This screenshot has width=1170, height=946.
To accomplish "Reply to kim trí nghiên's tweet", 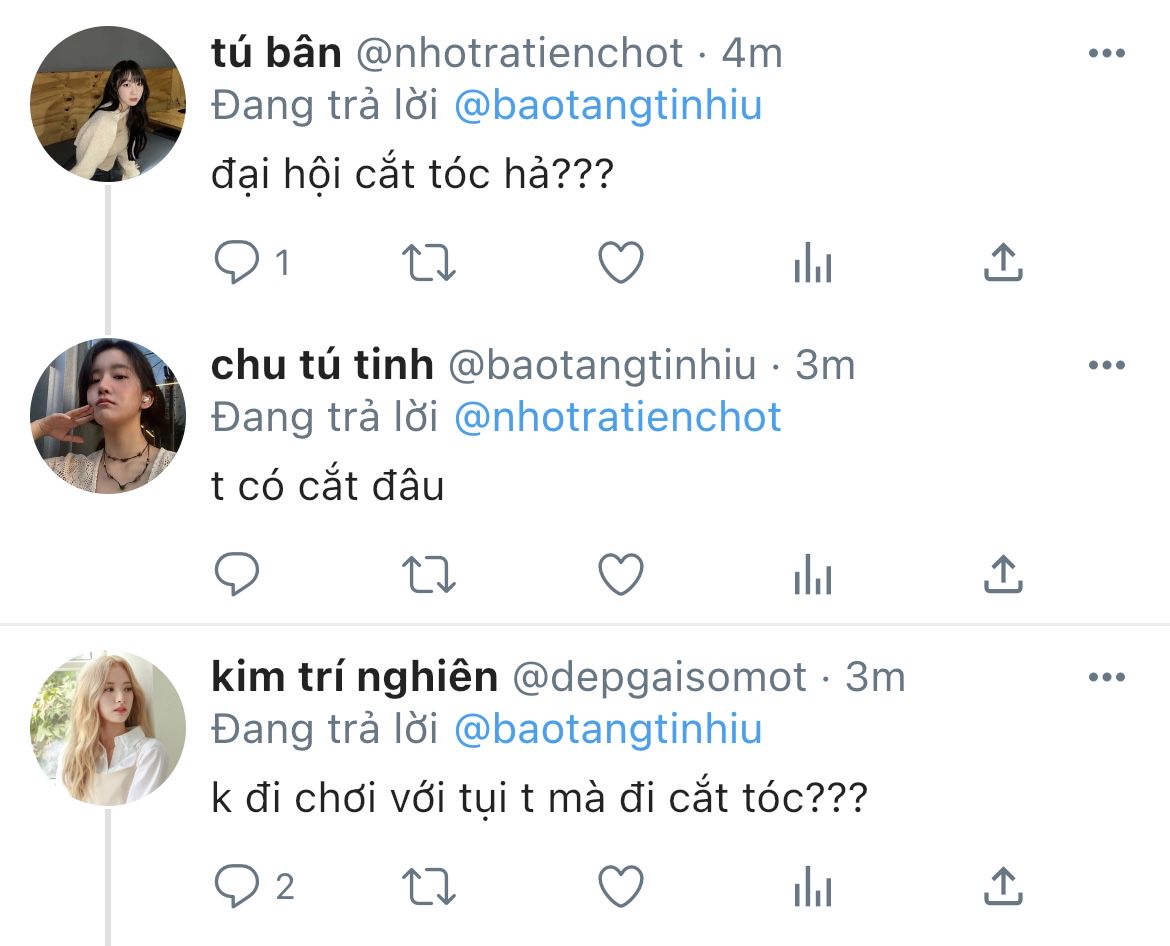I will (238, 886).
